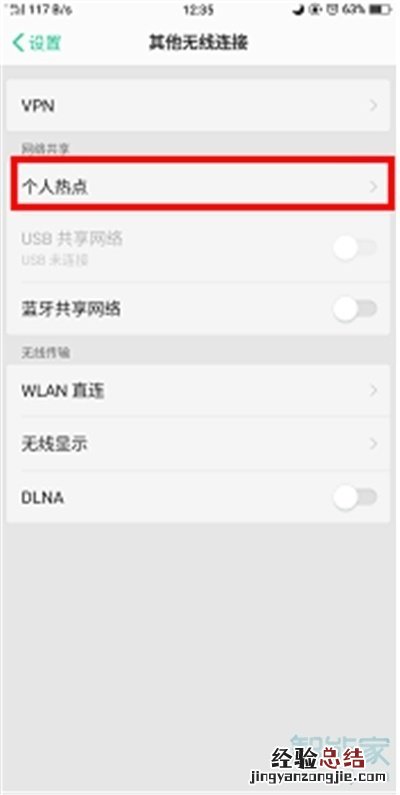This screenshot has height=795, width=400.
Task: Open the 个人热点 menu item
Action: point(198,187)
